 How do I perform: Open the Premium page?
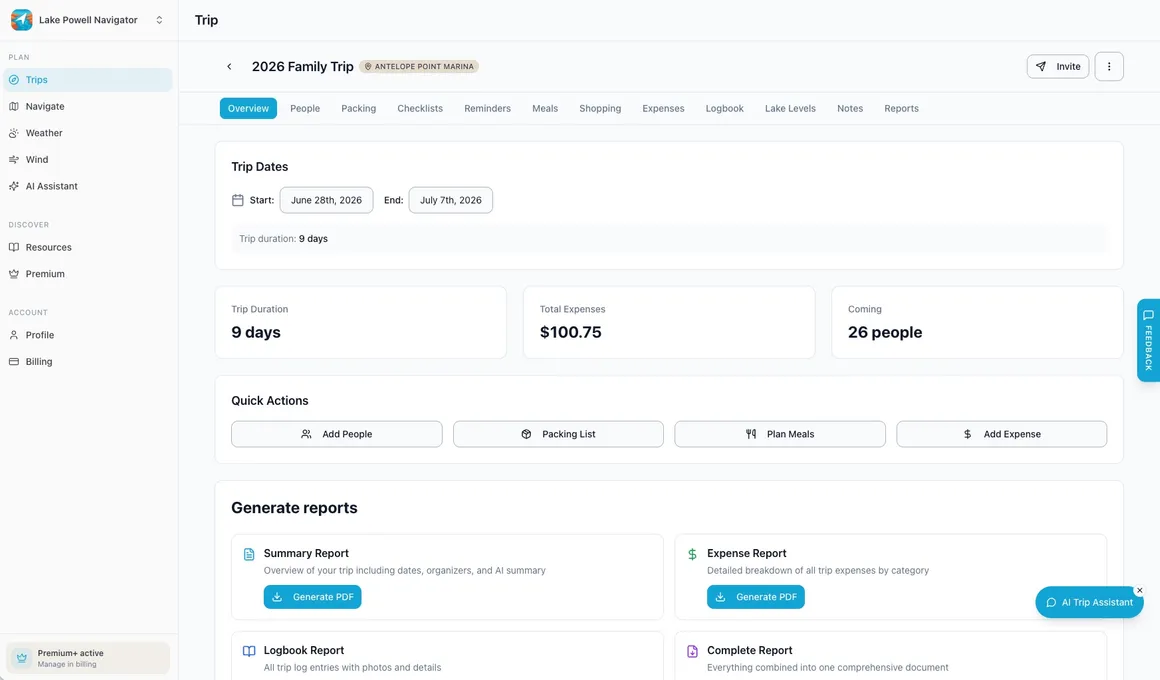(x=88, y=274)
